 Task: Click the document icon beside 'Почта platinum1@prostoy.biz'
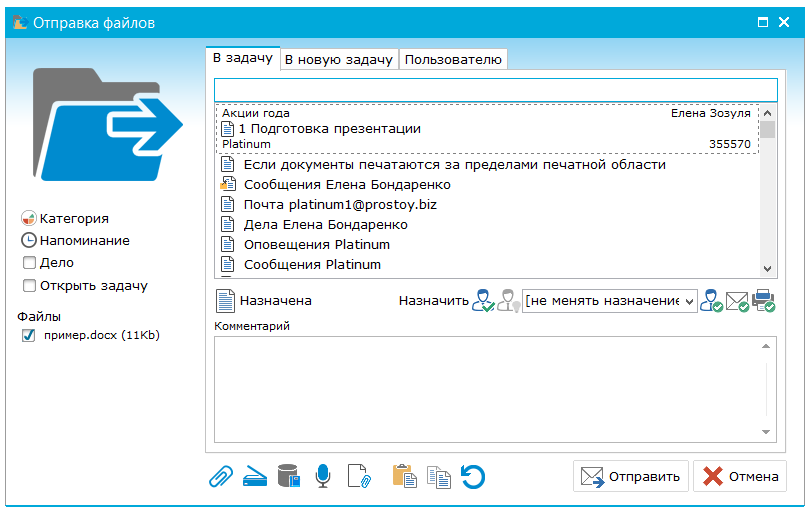pos(228,204)
